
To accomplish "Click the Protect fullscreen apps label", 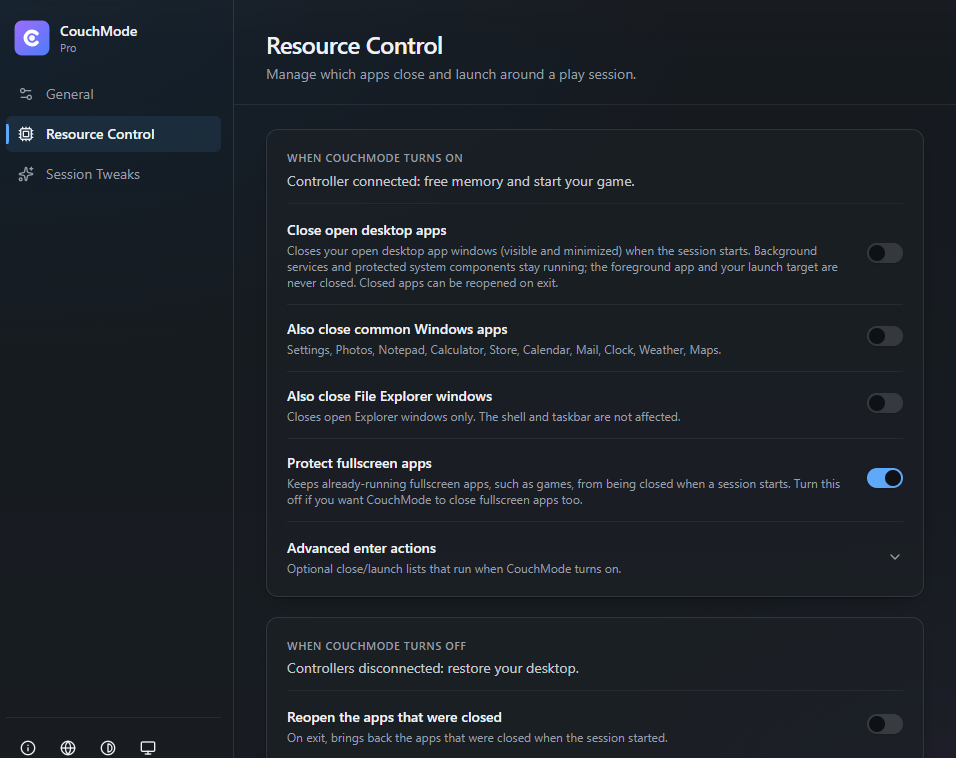I will 359,463.
